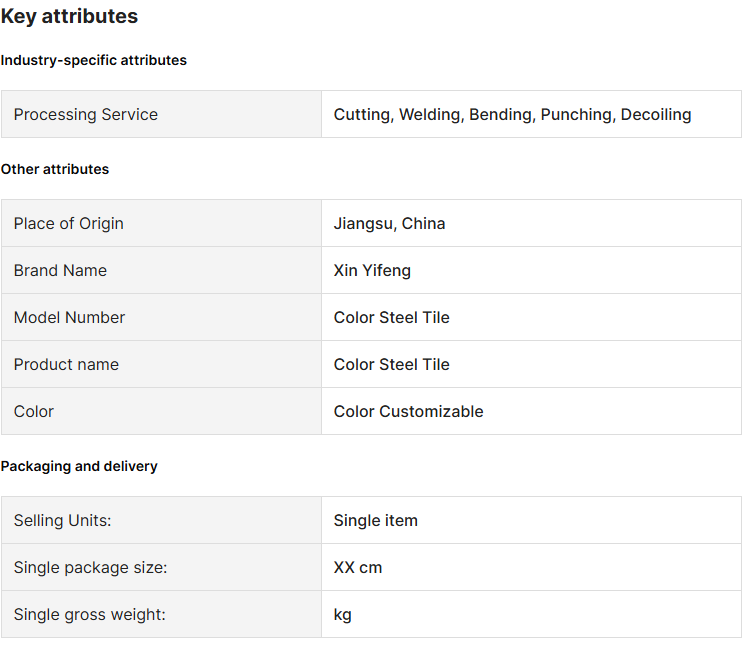Select the Model Number Color Steel Tile value

[391, 317]
